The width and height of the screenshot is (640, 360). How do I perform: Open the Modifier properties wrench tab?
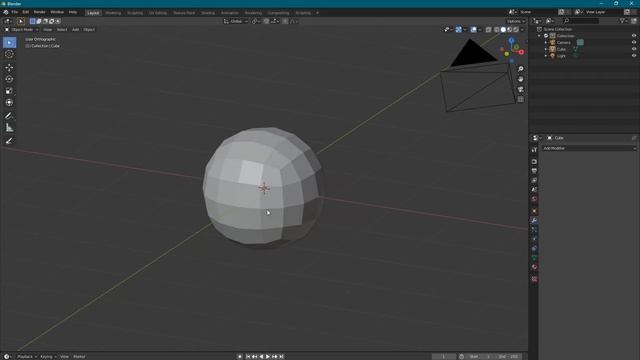(x=534, y=221)
